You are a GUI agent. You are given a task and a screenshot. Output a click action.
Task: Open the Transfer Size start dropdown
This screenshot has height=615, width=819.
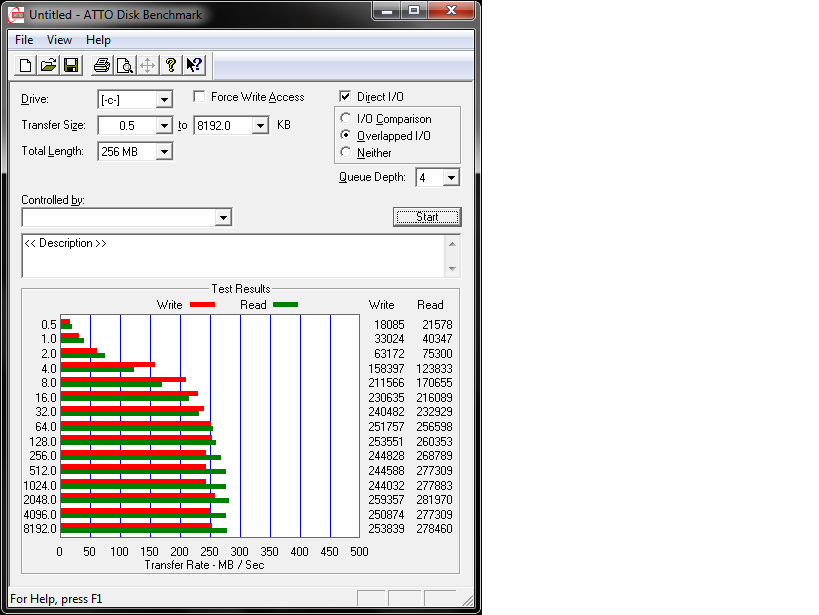point(164,125)
